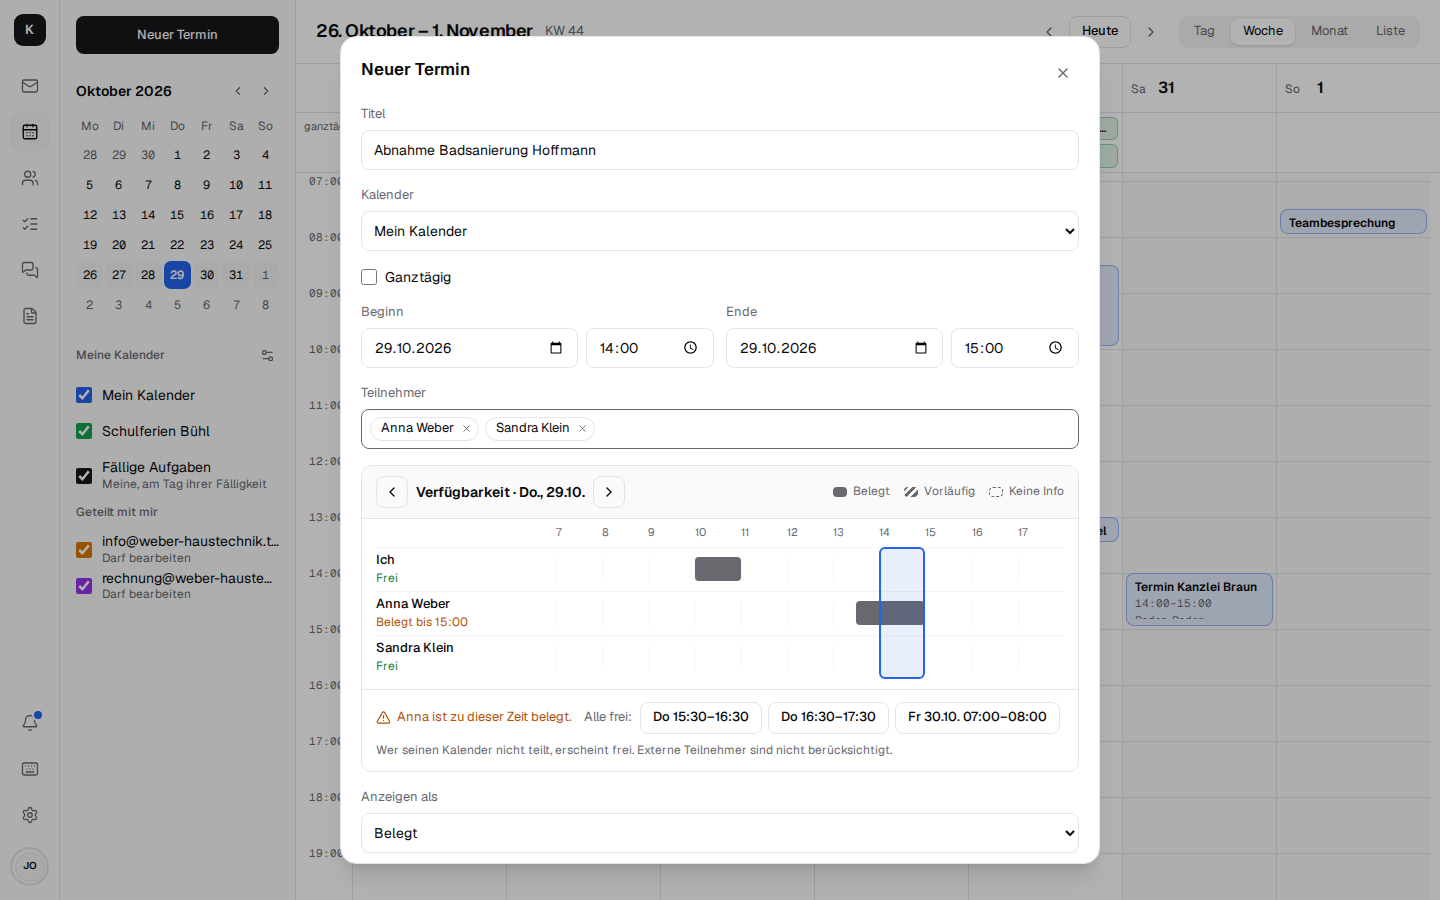The image size is (1440, 900).
Task: Click the Heute button
Action: [1100, 31]
